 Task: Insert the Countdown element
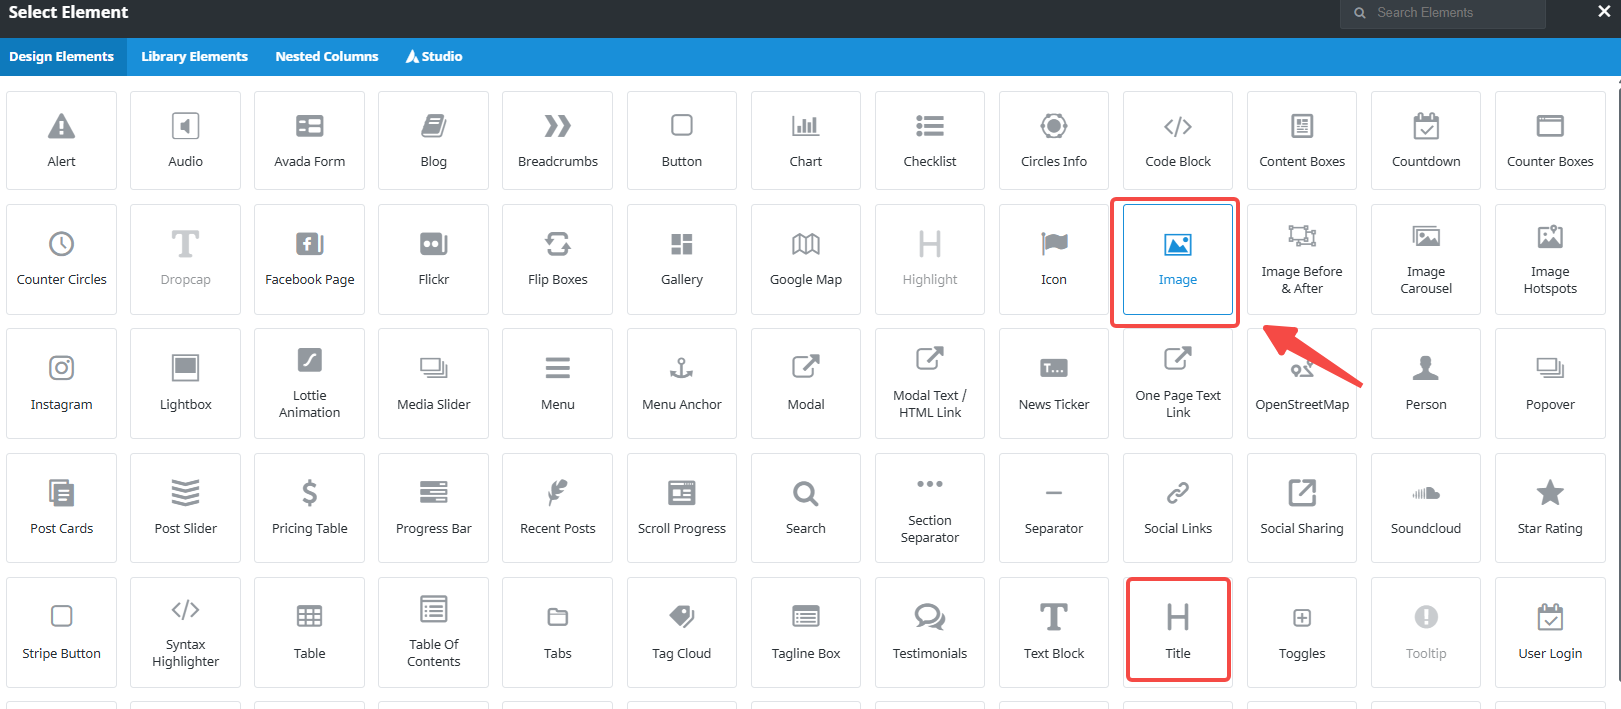coord(1425,140)
